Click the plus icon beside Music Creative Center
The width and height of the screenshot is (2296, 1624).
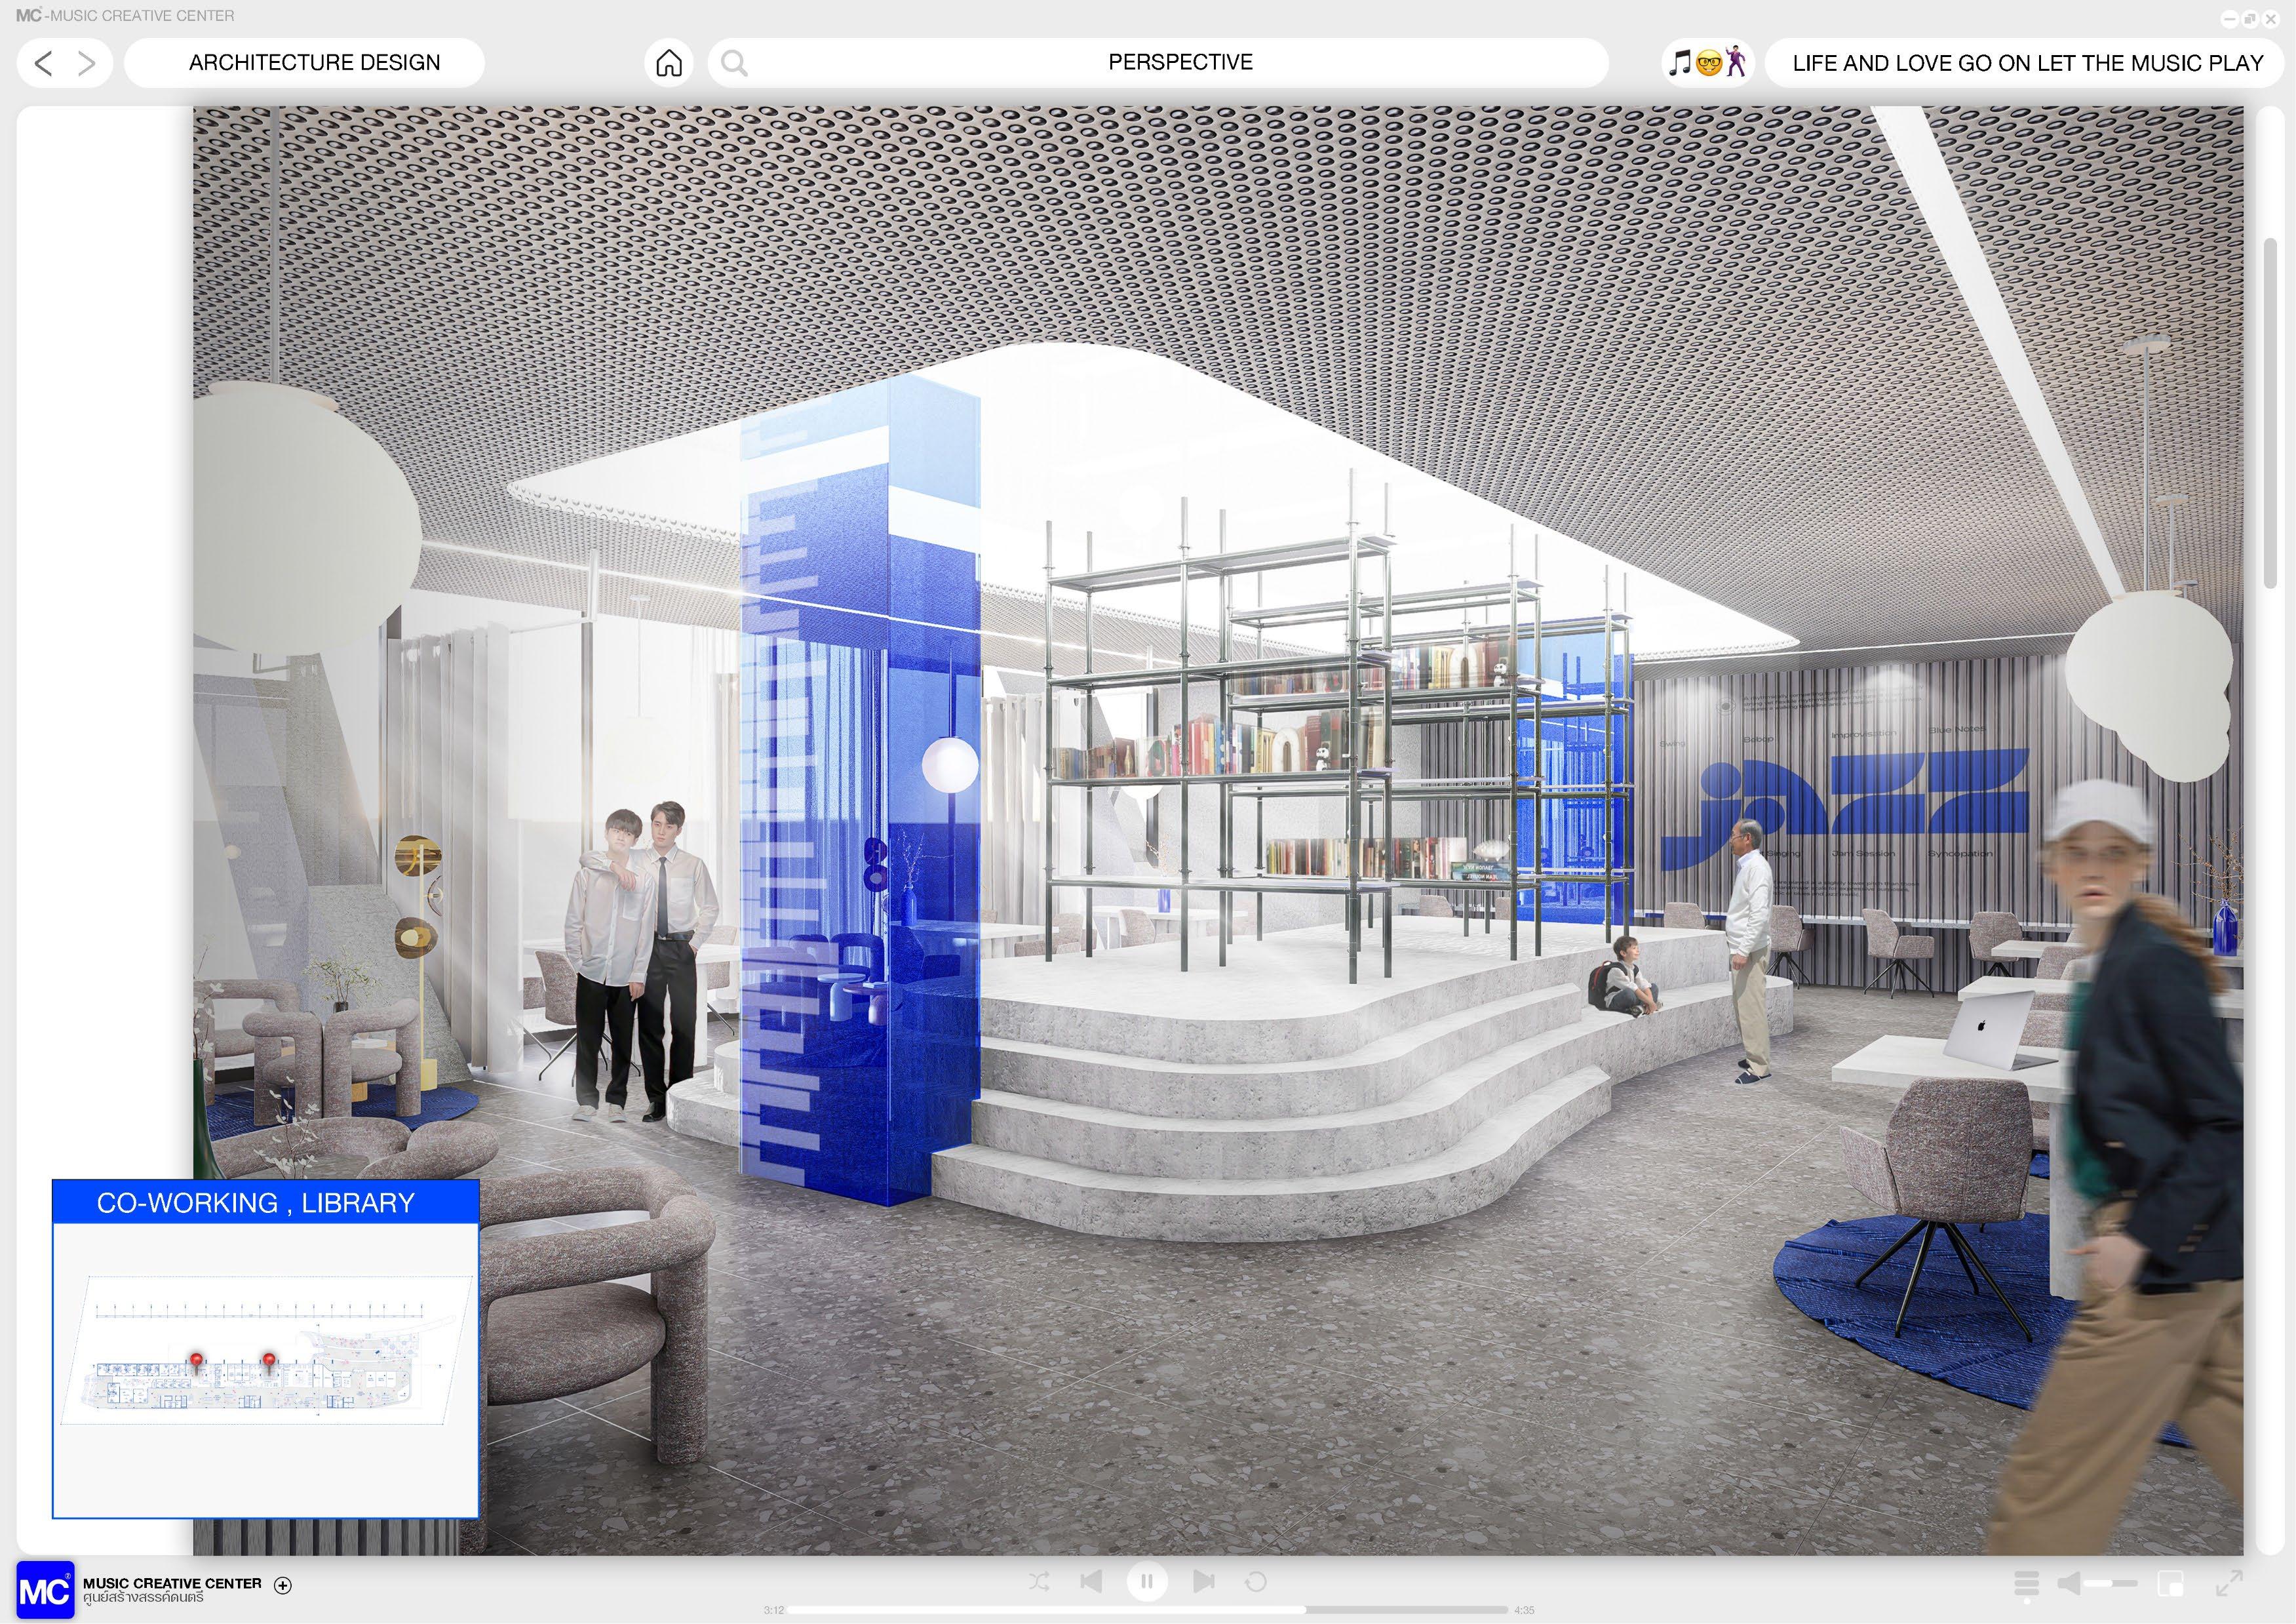pyautogui.click(x=283, y=1585)
